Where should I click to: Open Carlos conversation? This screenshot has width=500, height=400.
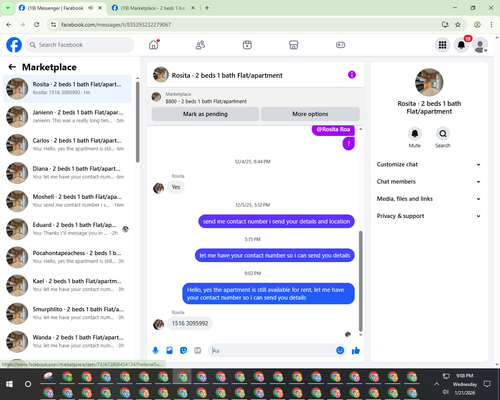coord(67,145)
